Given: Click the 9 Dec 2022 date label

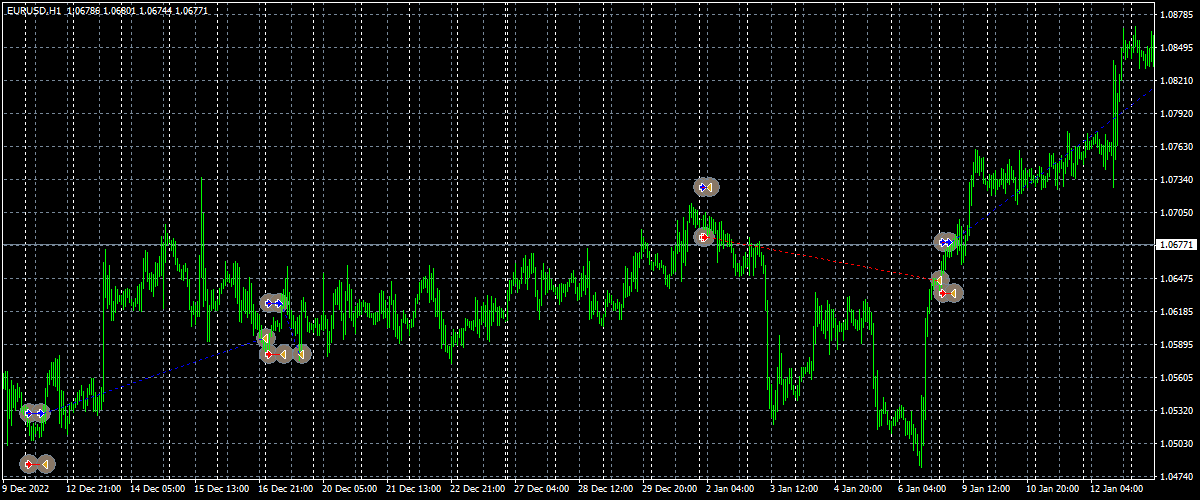Looking at the screenshot, I should (26, 490).
